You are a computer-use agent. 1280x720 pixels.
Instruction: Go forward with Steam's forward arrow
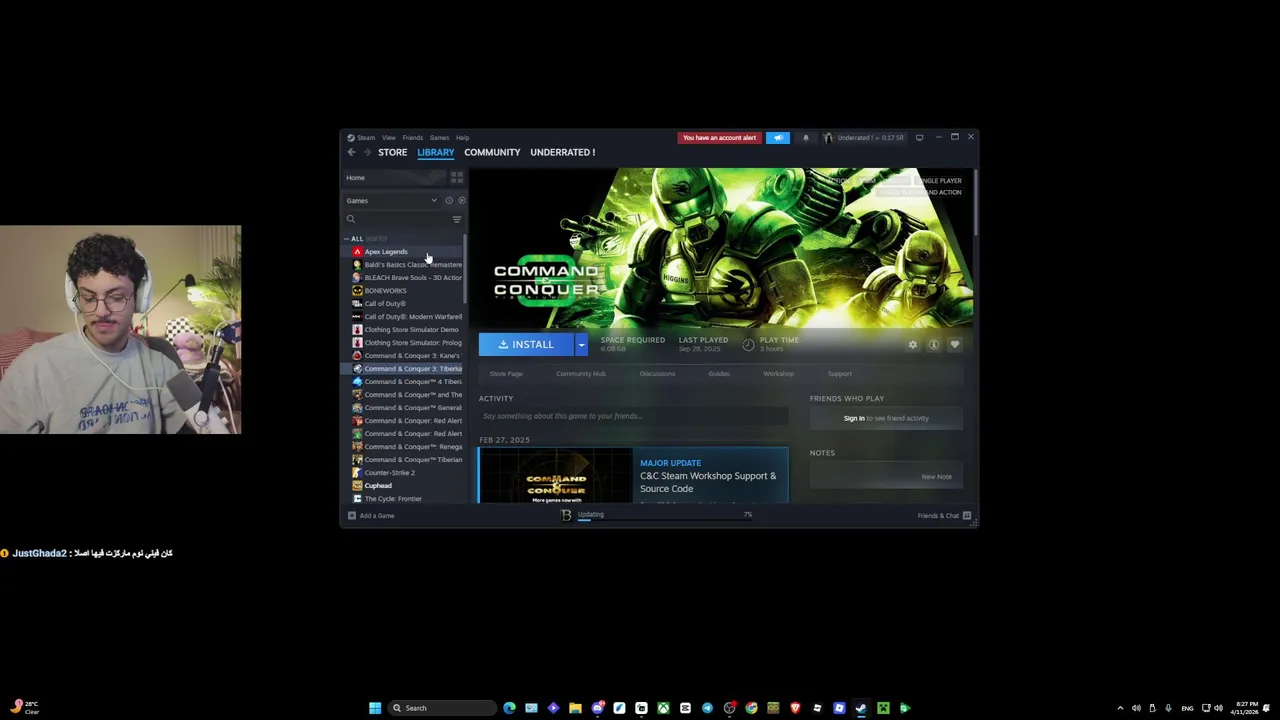[367, 152]
